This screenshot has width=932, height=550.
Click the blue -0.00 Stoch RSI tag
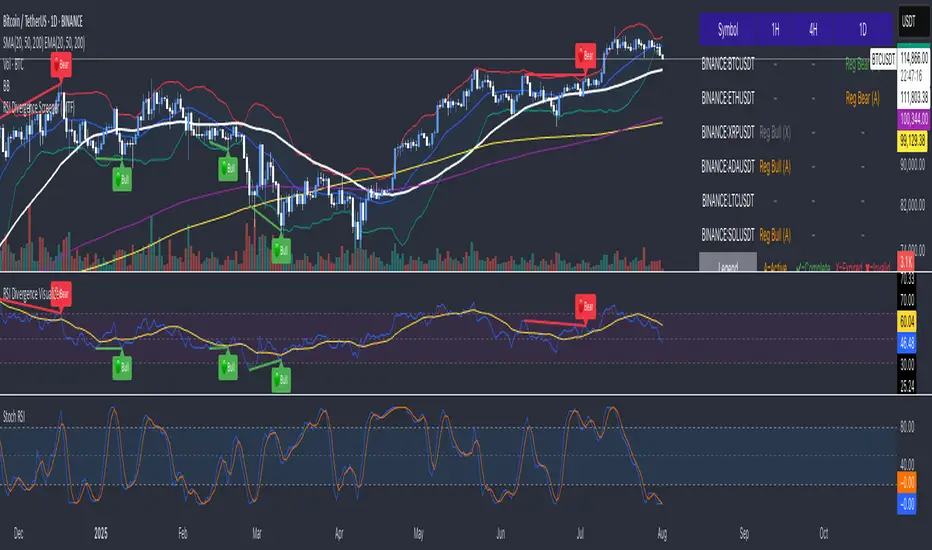tap(906, 504)
